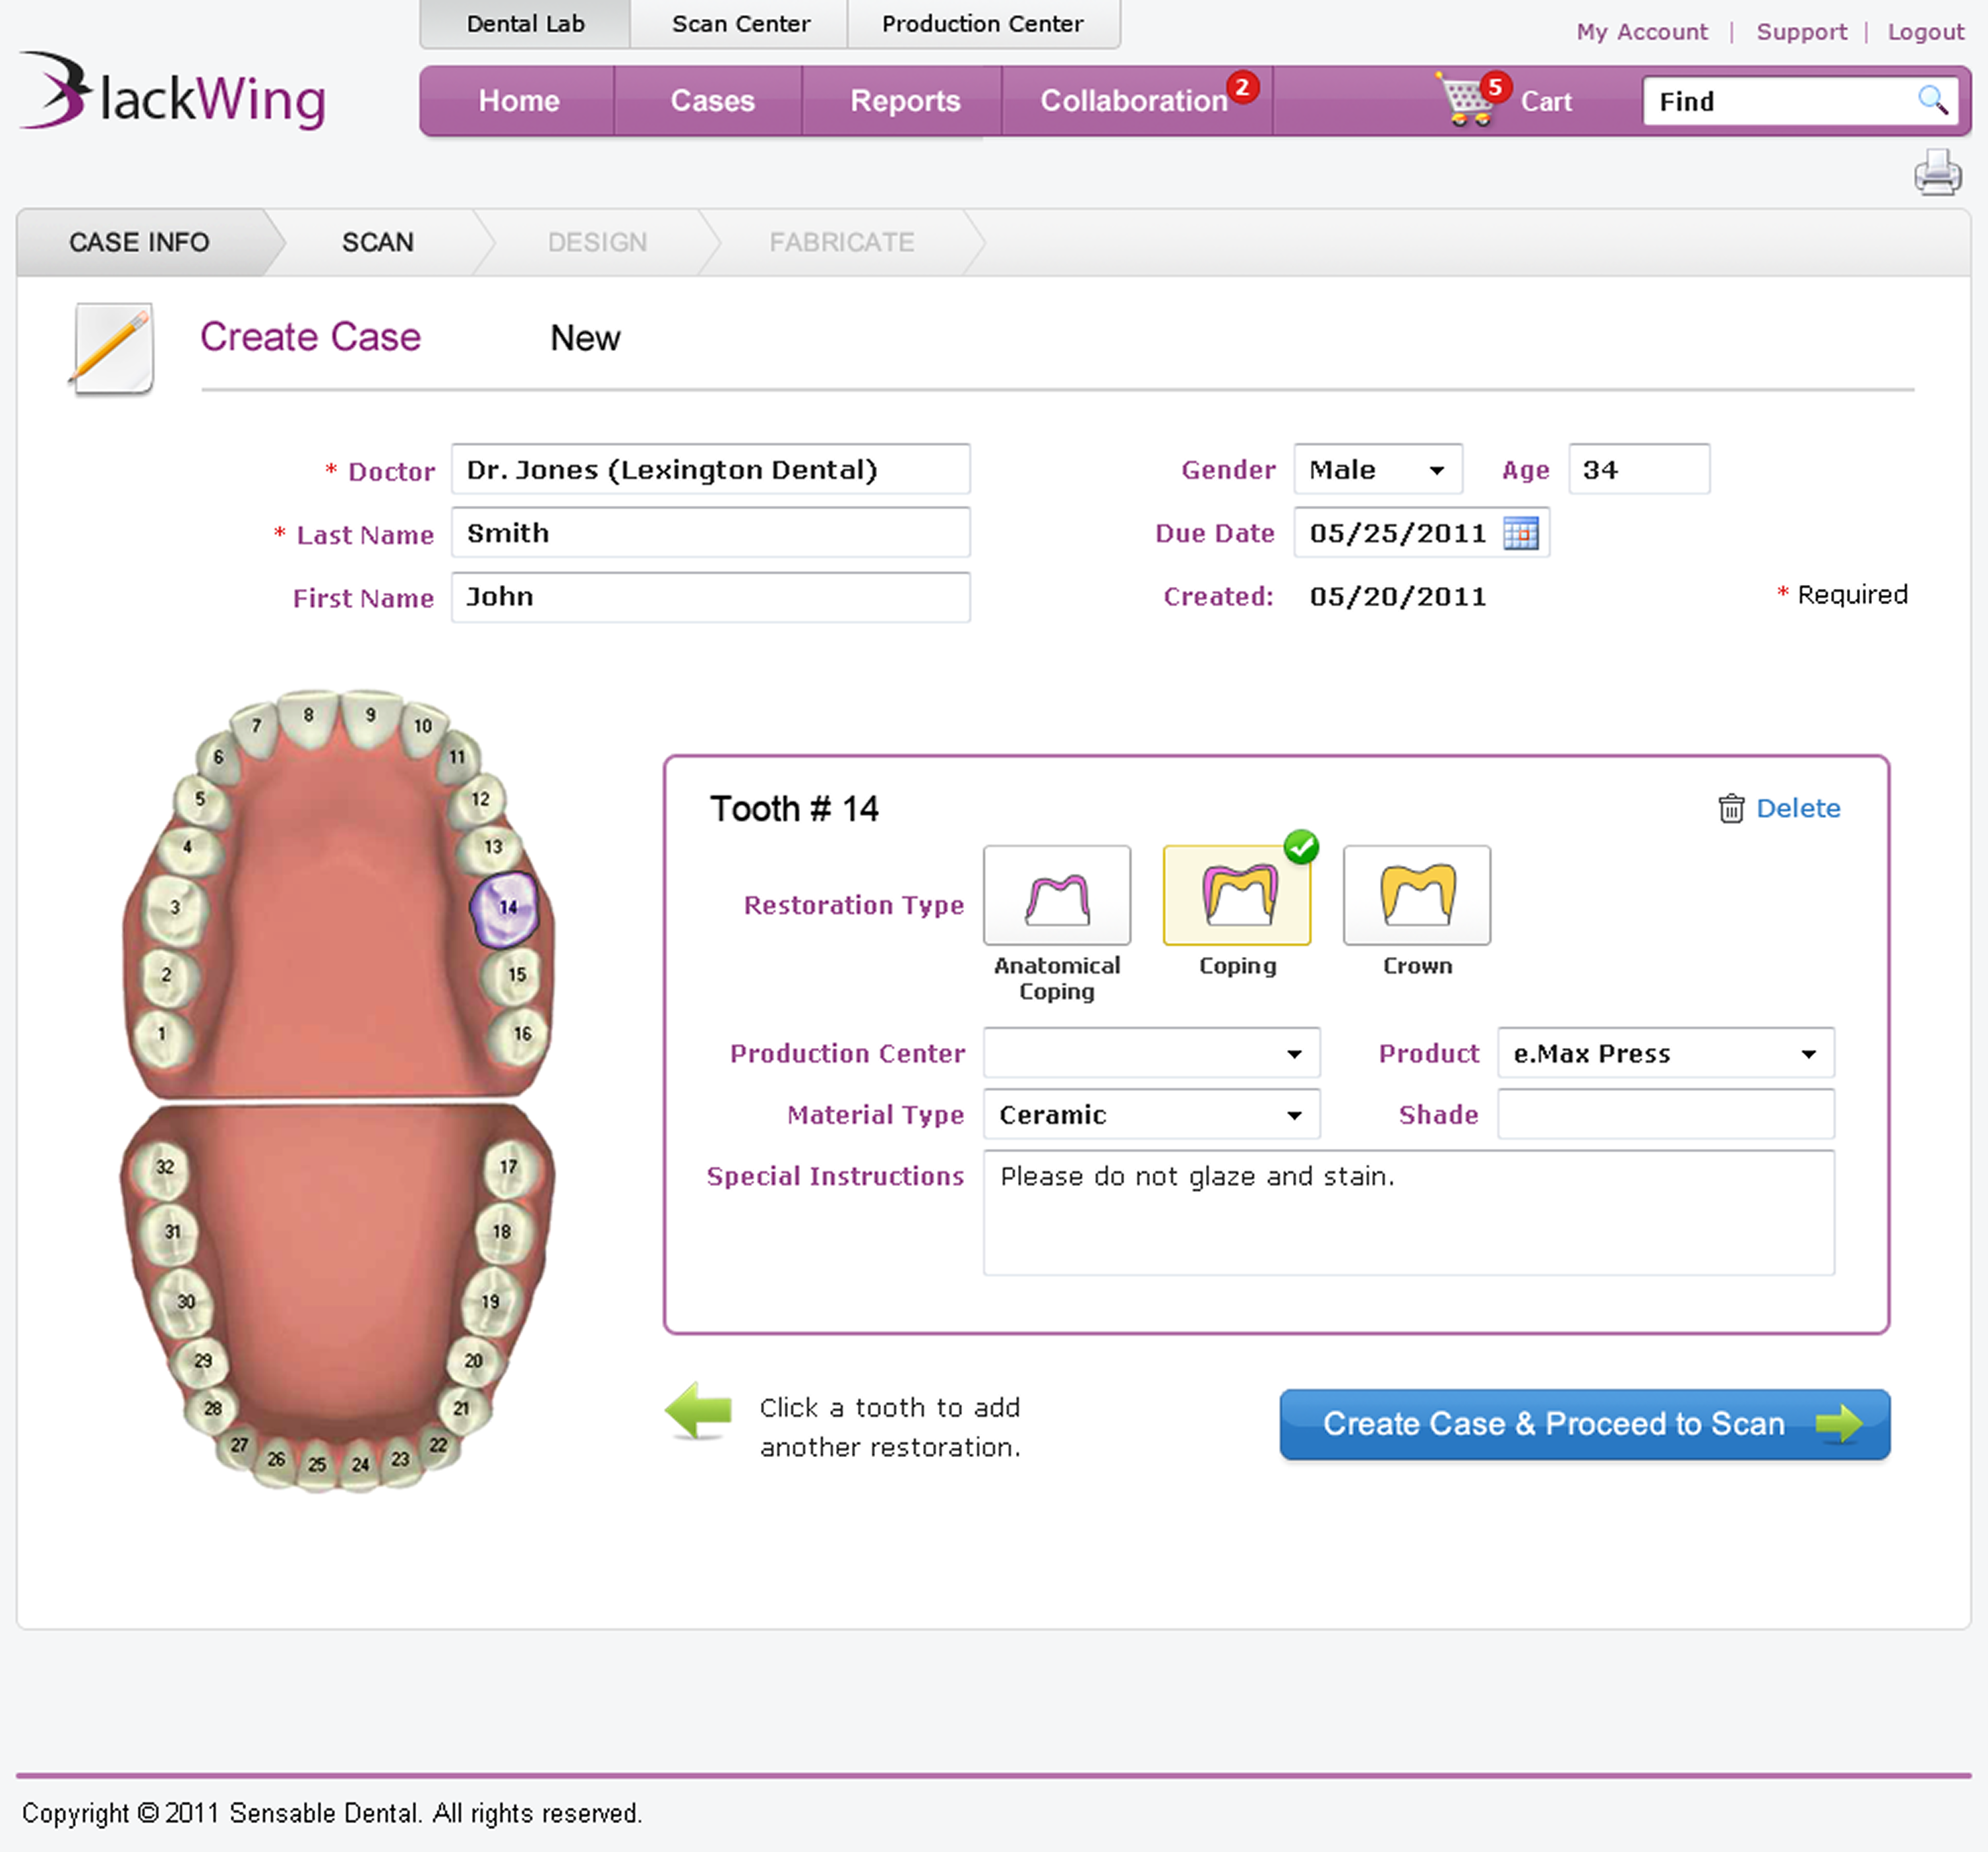
Task: Open the Cases menu
Action: [711, 101]
